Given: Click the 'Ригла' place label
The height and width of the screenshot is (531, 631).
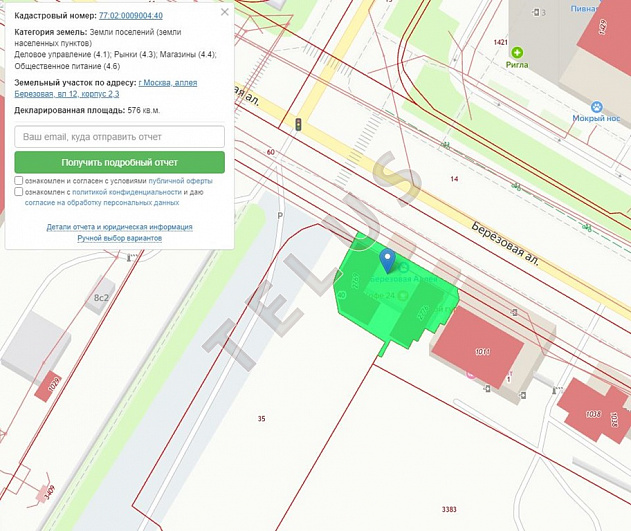Looking at the screenshot, I should click(x=517, y=65).
